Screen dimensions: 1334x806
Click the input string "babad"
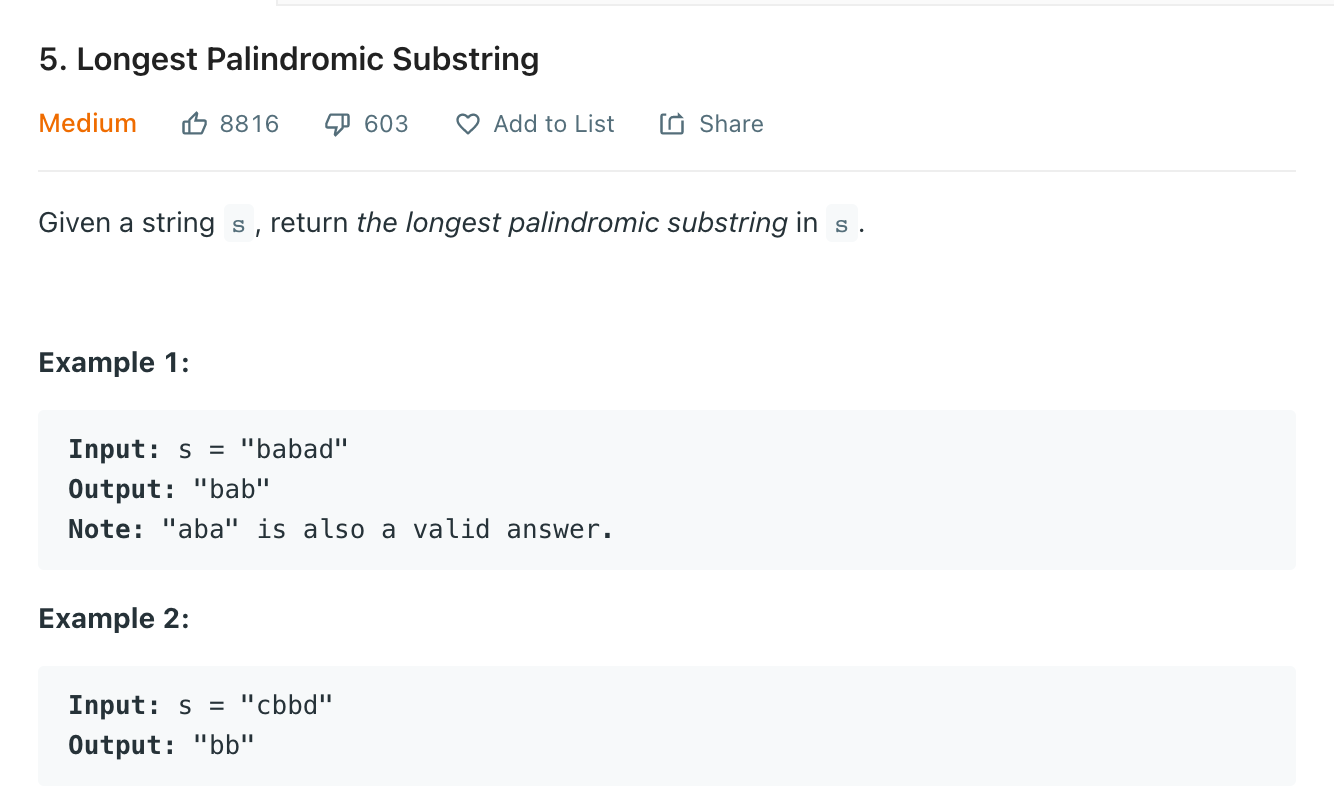click(293, 449)
